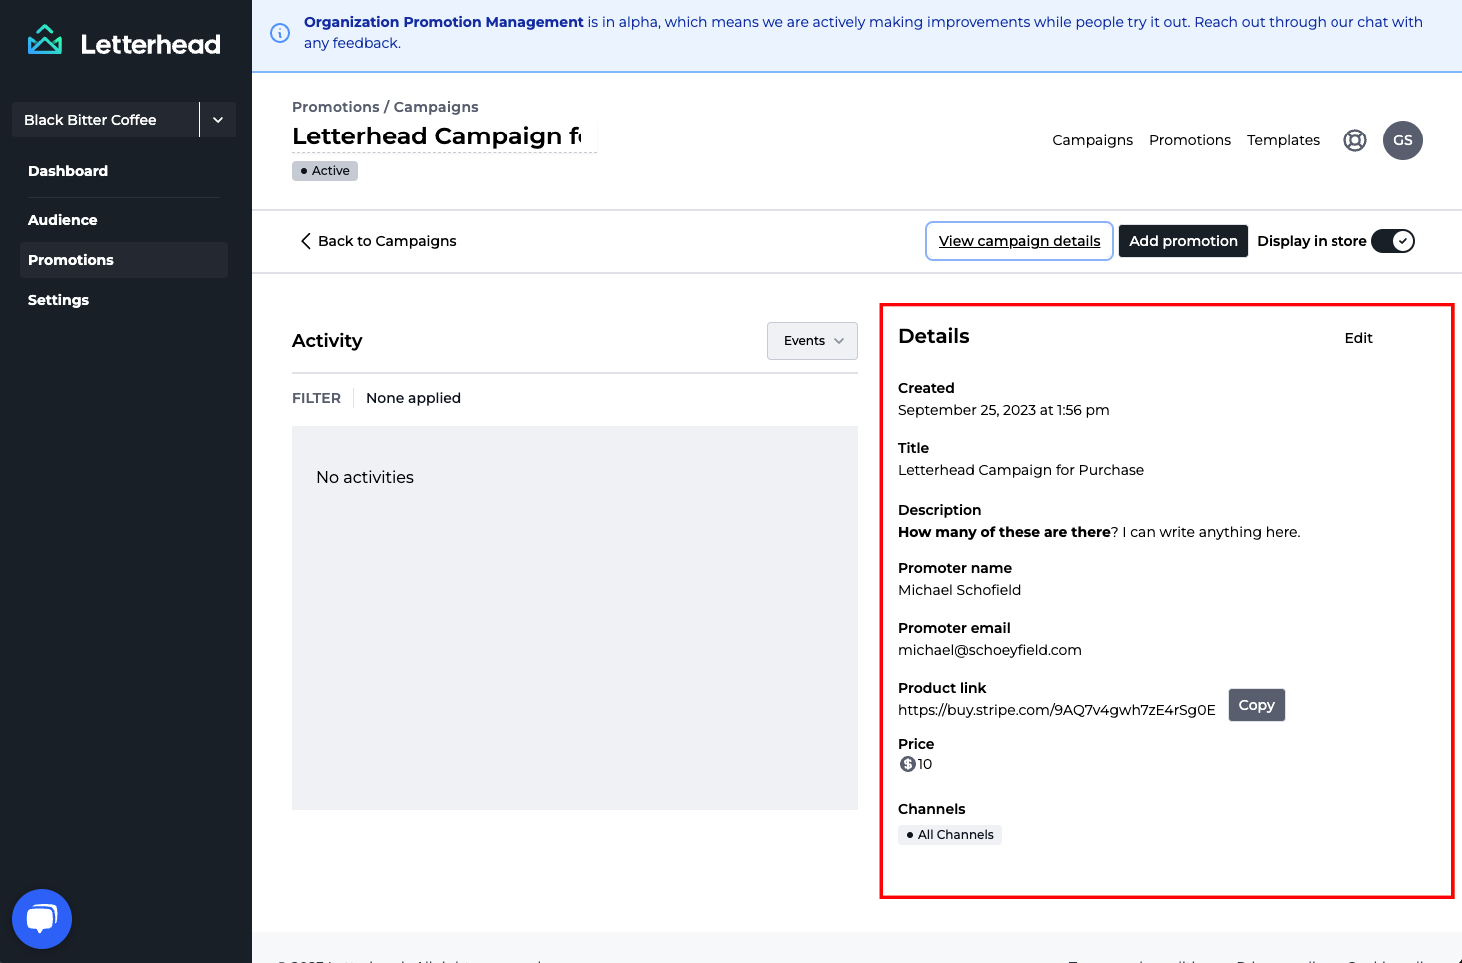Edit the campaign details
1462x963 pixels.
1358,338
